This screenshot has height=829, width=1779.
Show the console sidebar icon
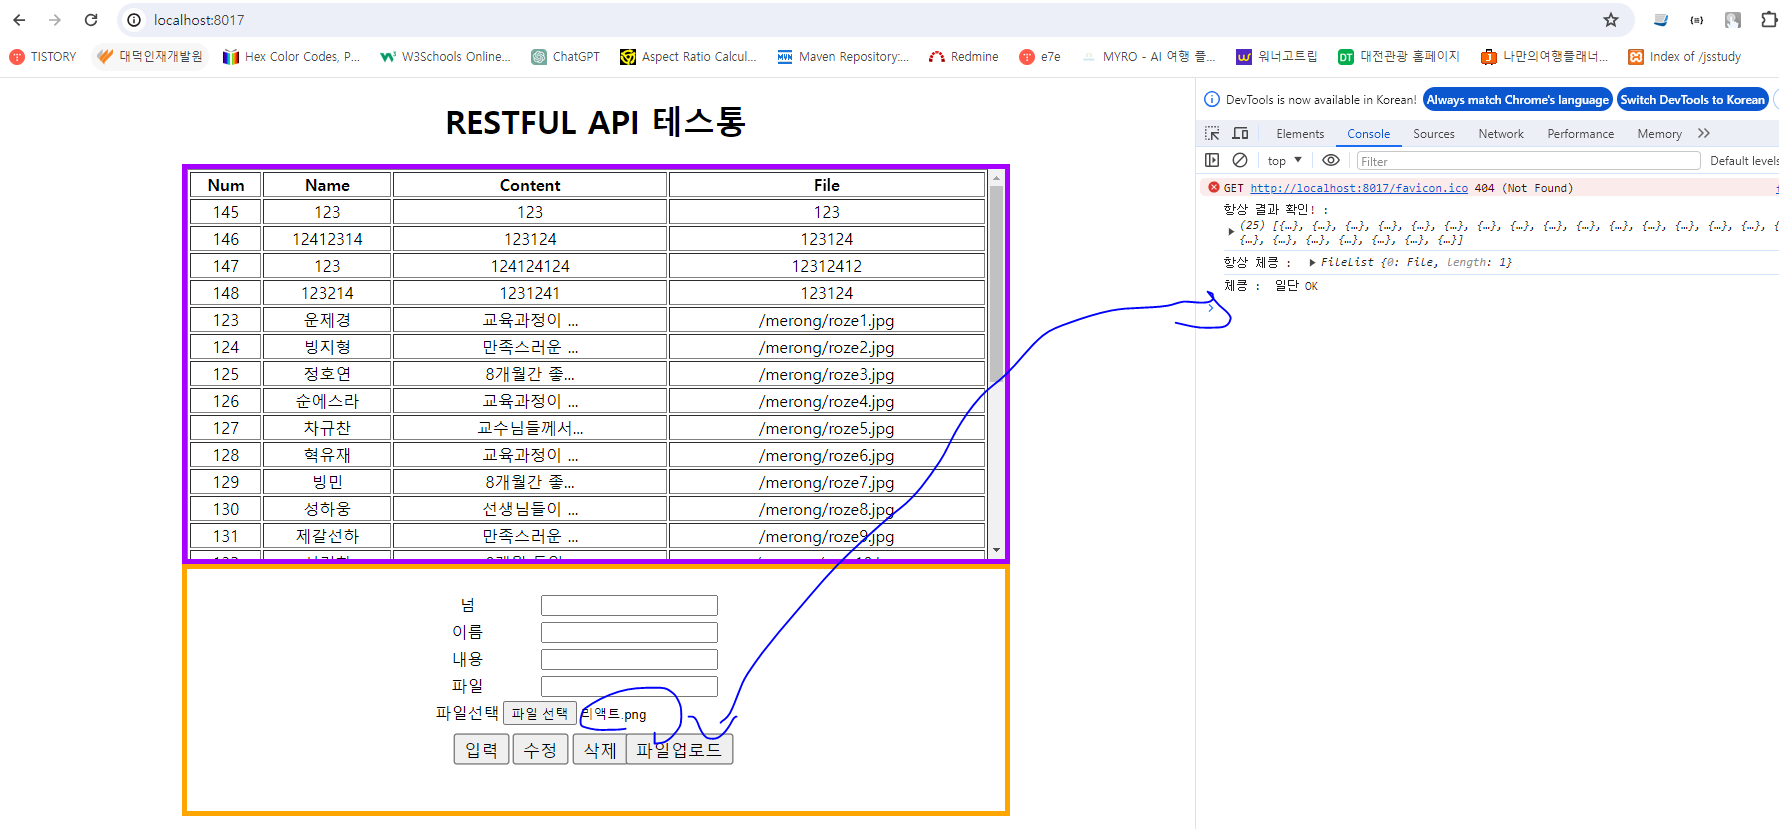[x=1212, y=160]
